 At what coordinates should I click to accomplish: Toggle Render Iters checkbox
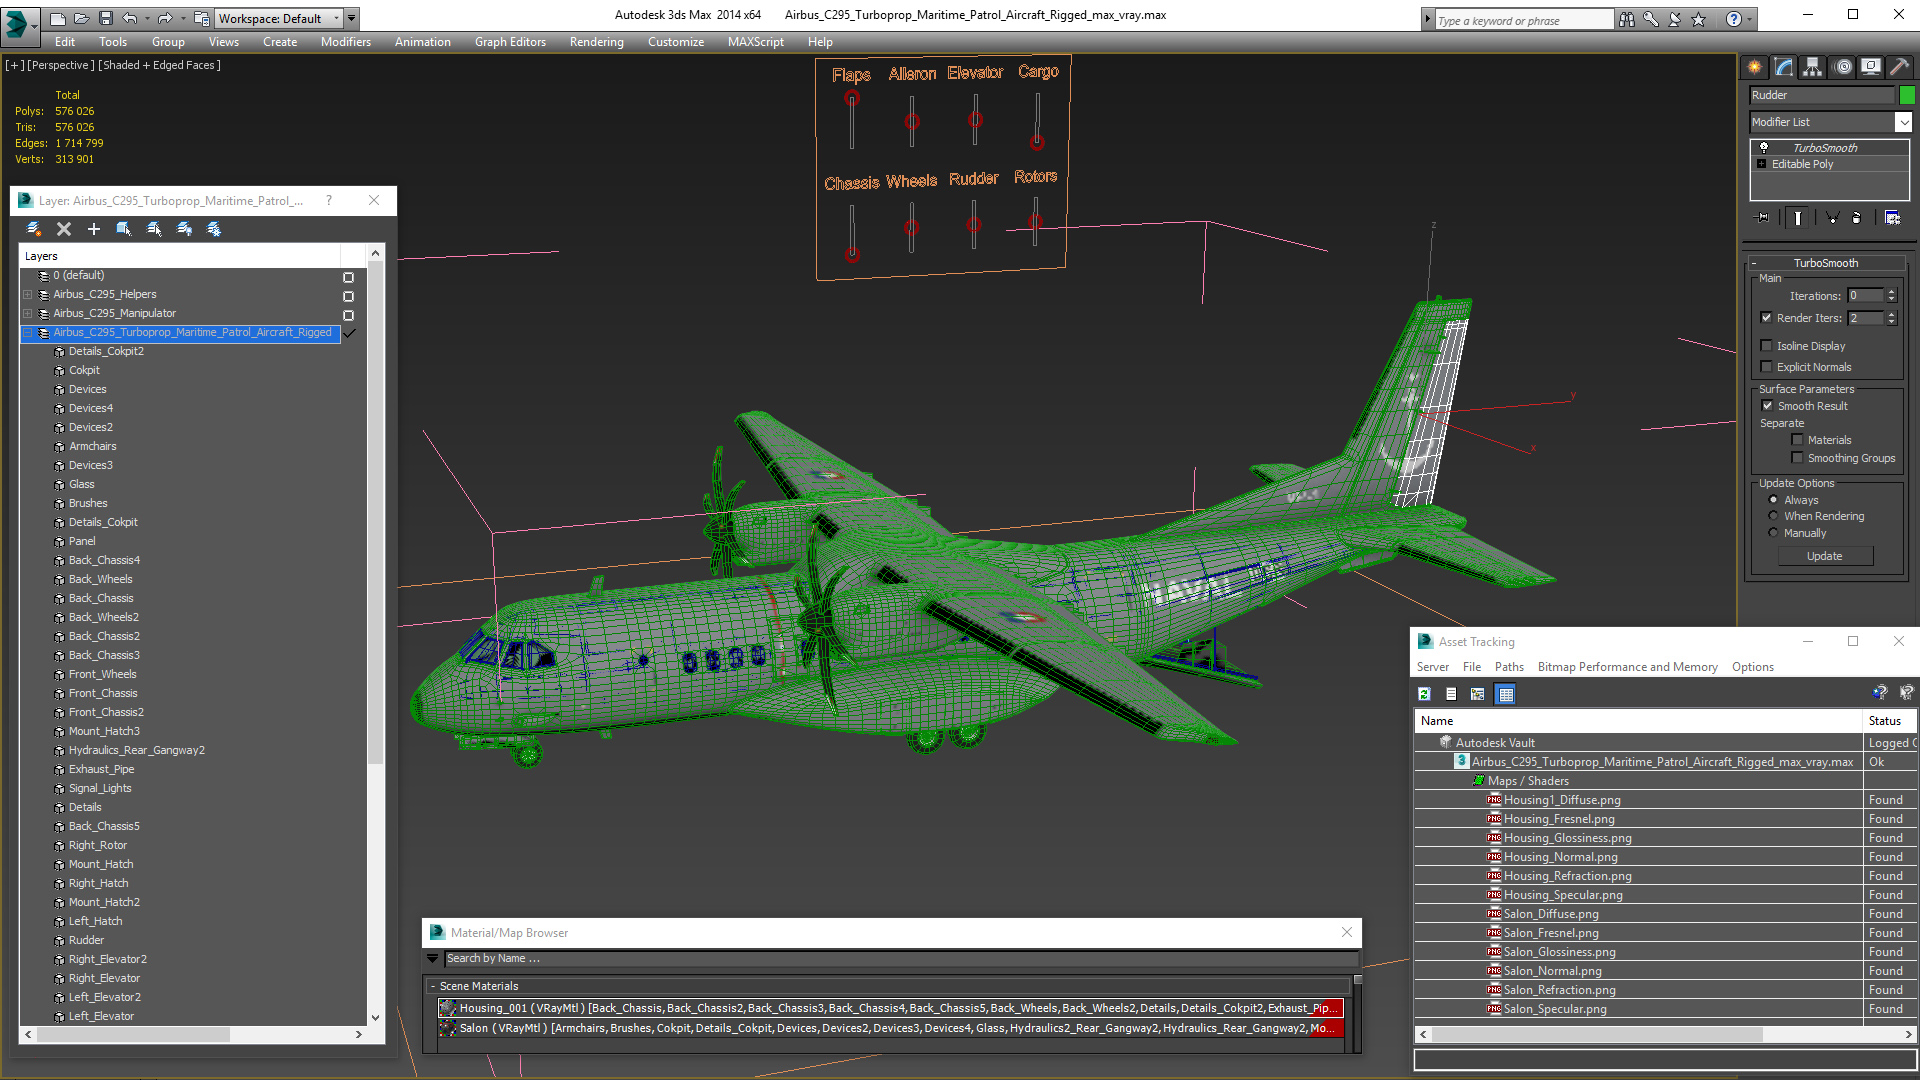pos(1767,318)
